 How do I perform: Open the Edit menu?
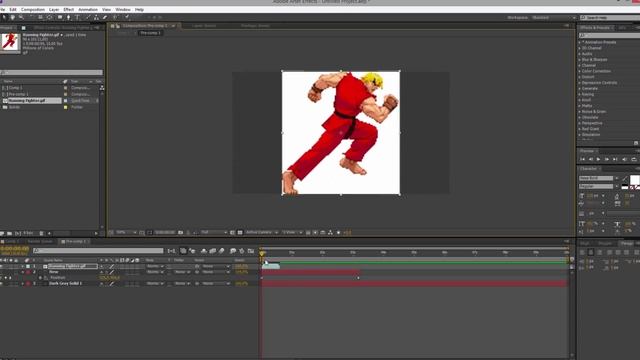(x=13, y=9)
